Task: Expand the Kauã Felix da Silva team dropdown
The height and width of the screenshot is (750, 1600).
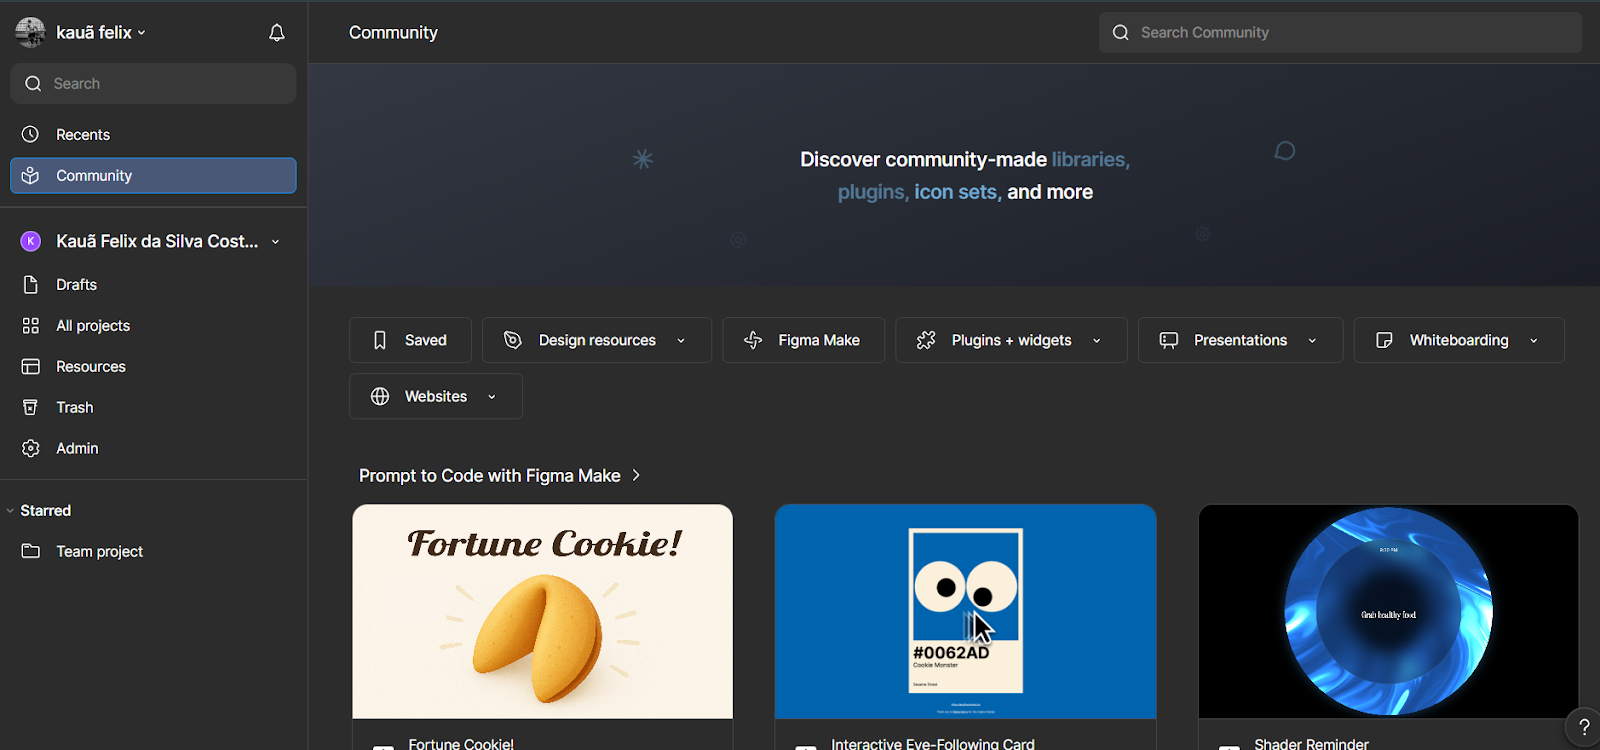Action: click(276, 242)
